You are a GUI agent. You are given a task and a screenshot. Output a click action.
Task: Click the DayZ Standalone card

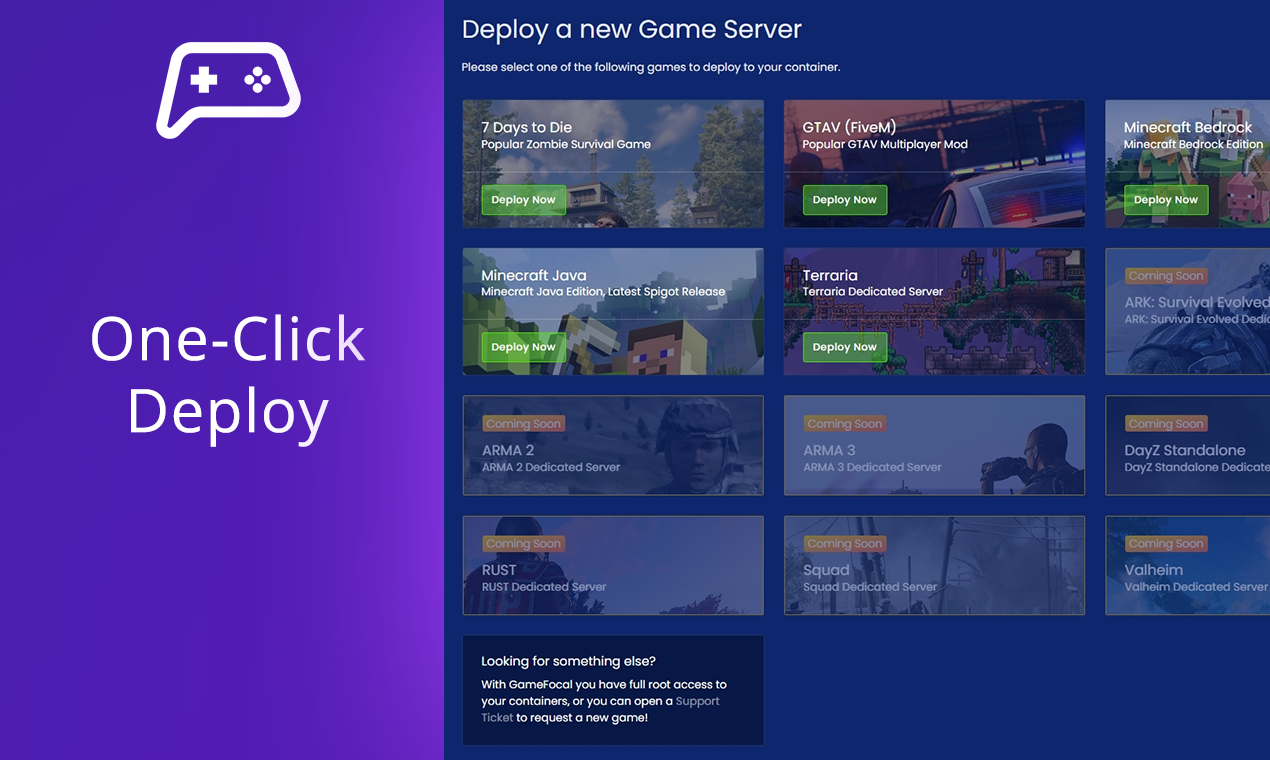[x=1187, y=445]
